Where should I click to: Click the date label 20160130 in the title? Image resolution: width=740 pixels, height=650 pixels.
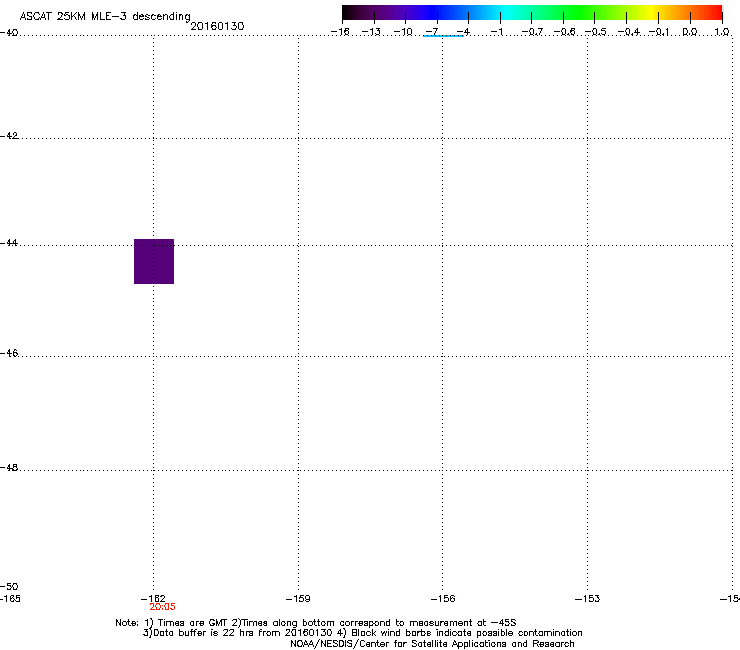tap(217, 26)
